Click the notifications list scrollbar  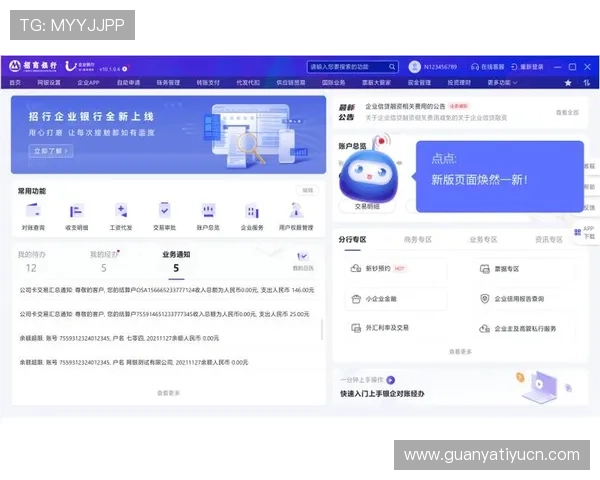pos(322,330)
